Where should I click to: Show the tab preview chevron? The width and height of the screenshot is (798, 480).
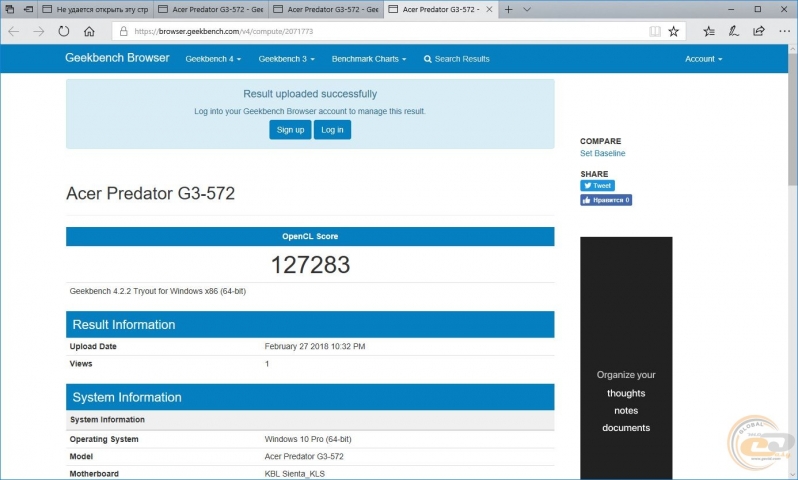(527, 9)
